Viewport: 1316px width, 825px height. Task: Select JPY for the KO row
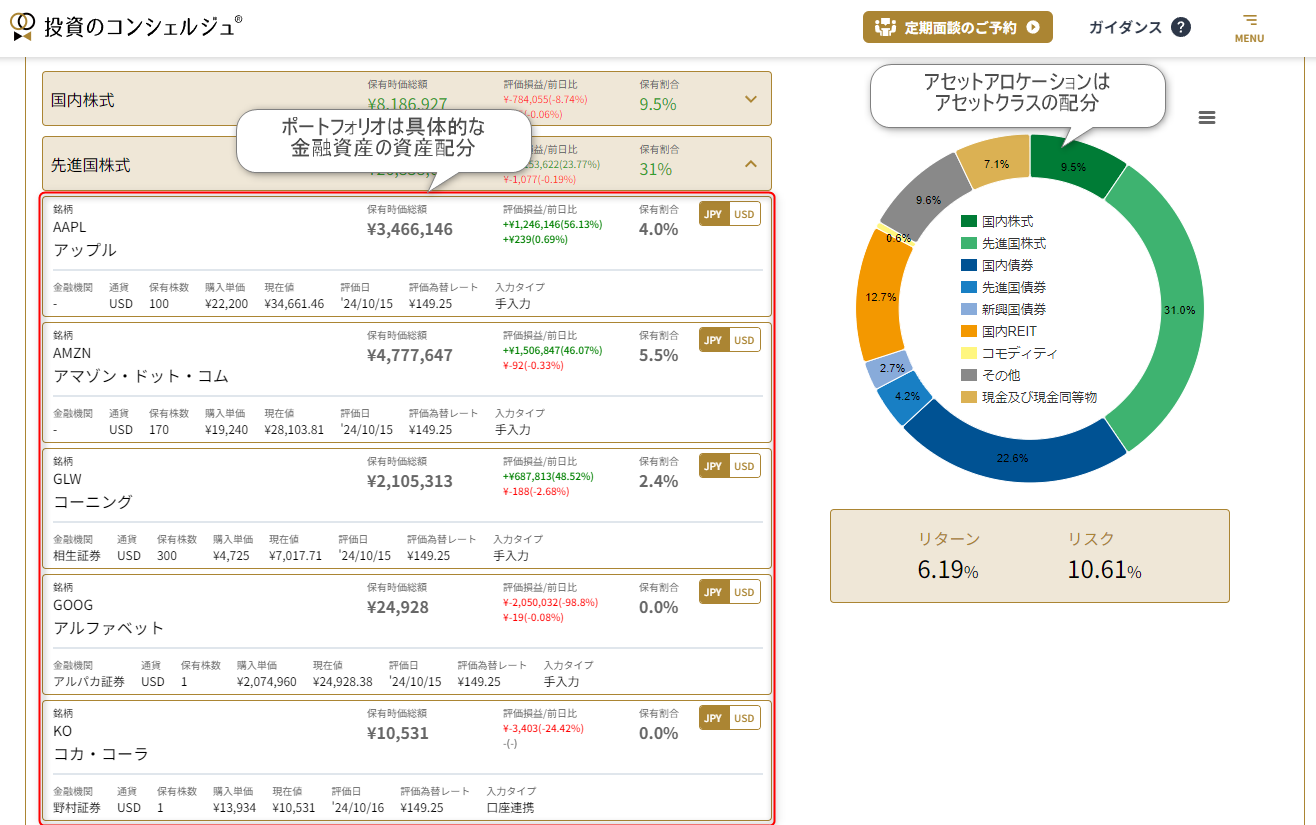tap(713, 718)
